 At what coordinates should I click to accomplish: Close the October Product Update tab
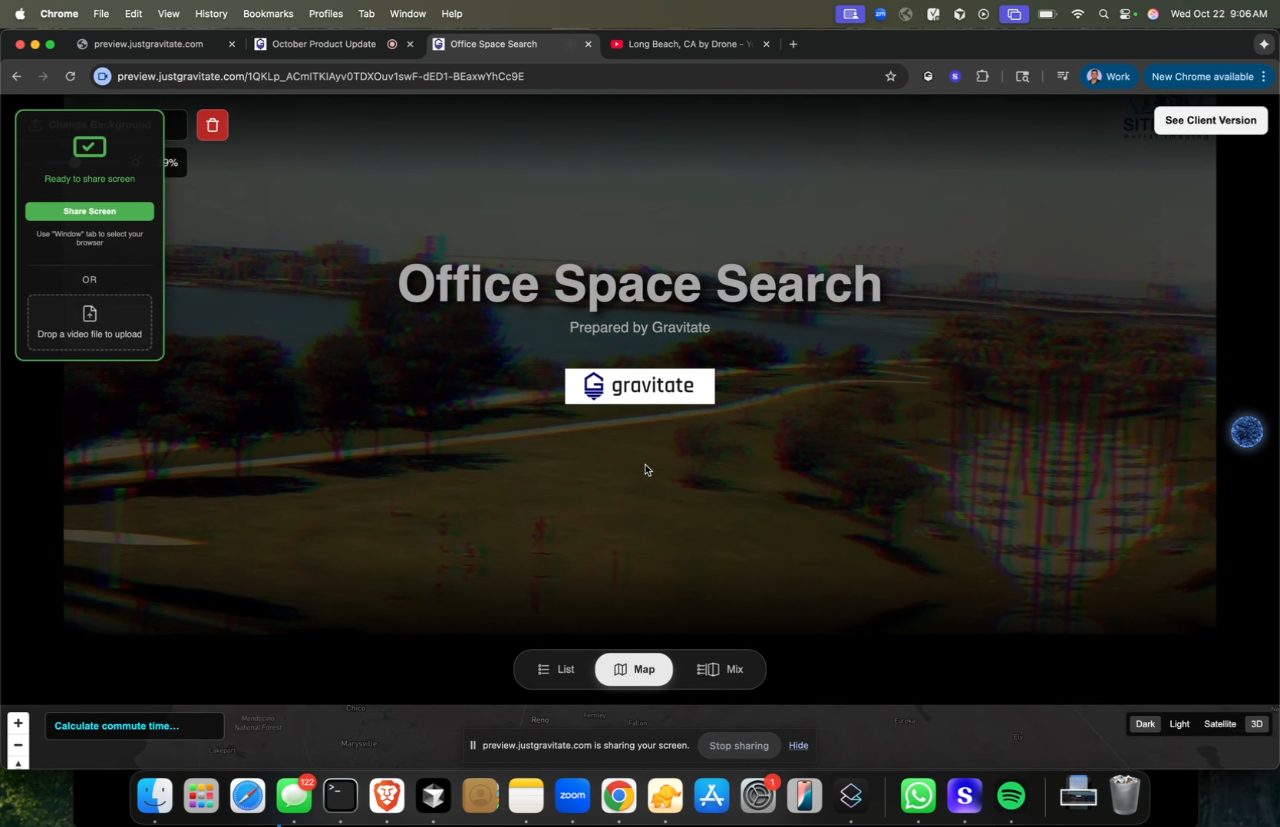pos(410,44)
